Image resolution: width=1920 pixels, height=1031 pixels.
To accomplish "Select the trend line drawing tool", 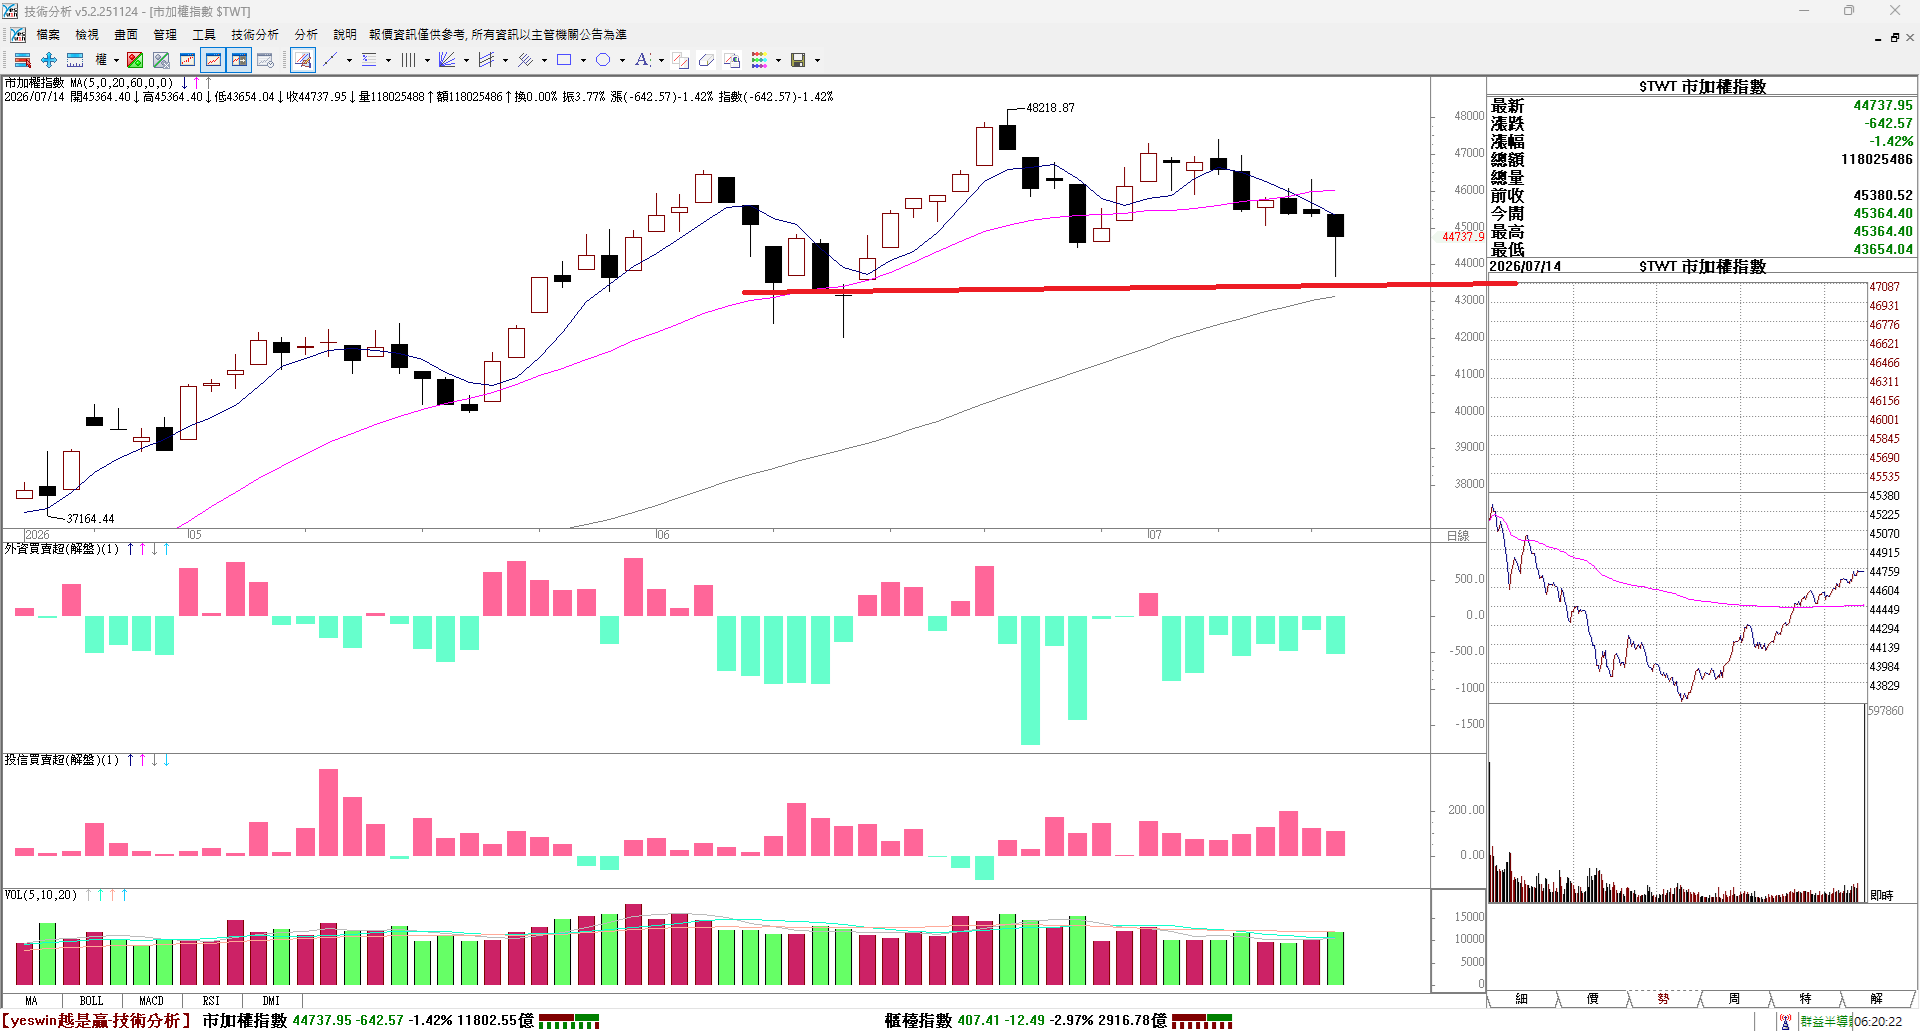I will (x=330, y=60).
